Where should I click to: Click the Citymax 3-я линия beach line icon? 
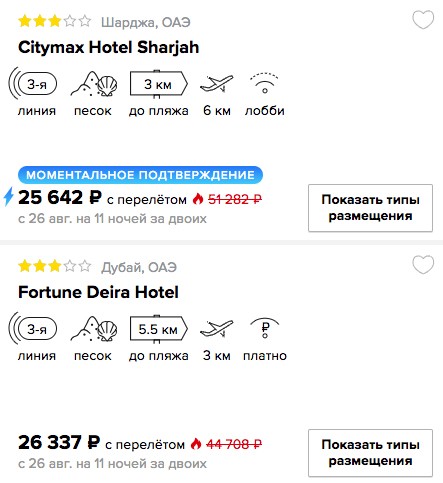[x=33, y=84]
